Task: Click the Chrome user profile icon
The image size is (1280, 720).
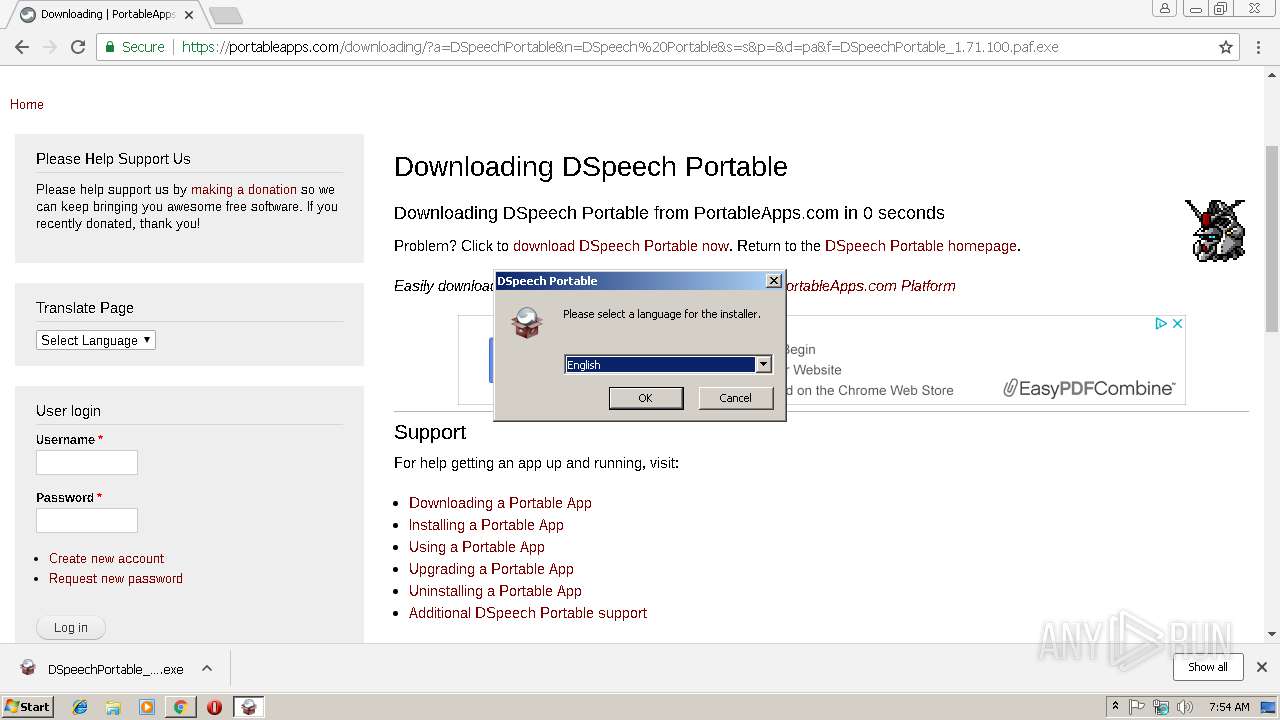Action: (1165, 9)
